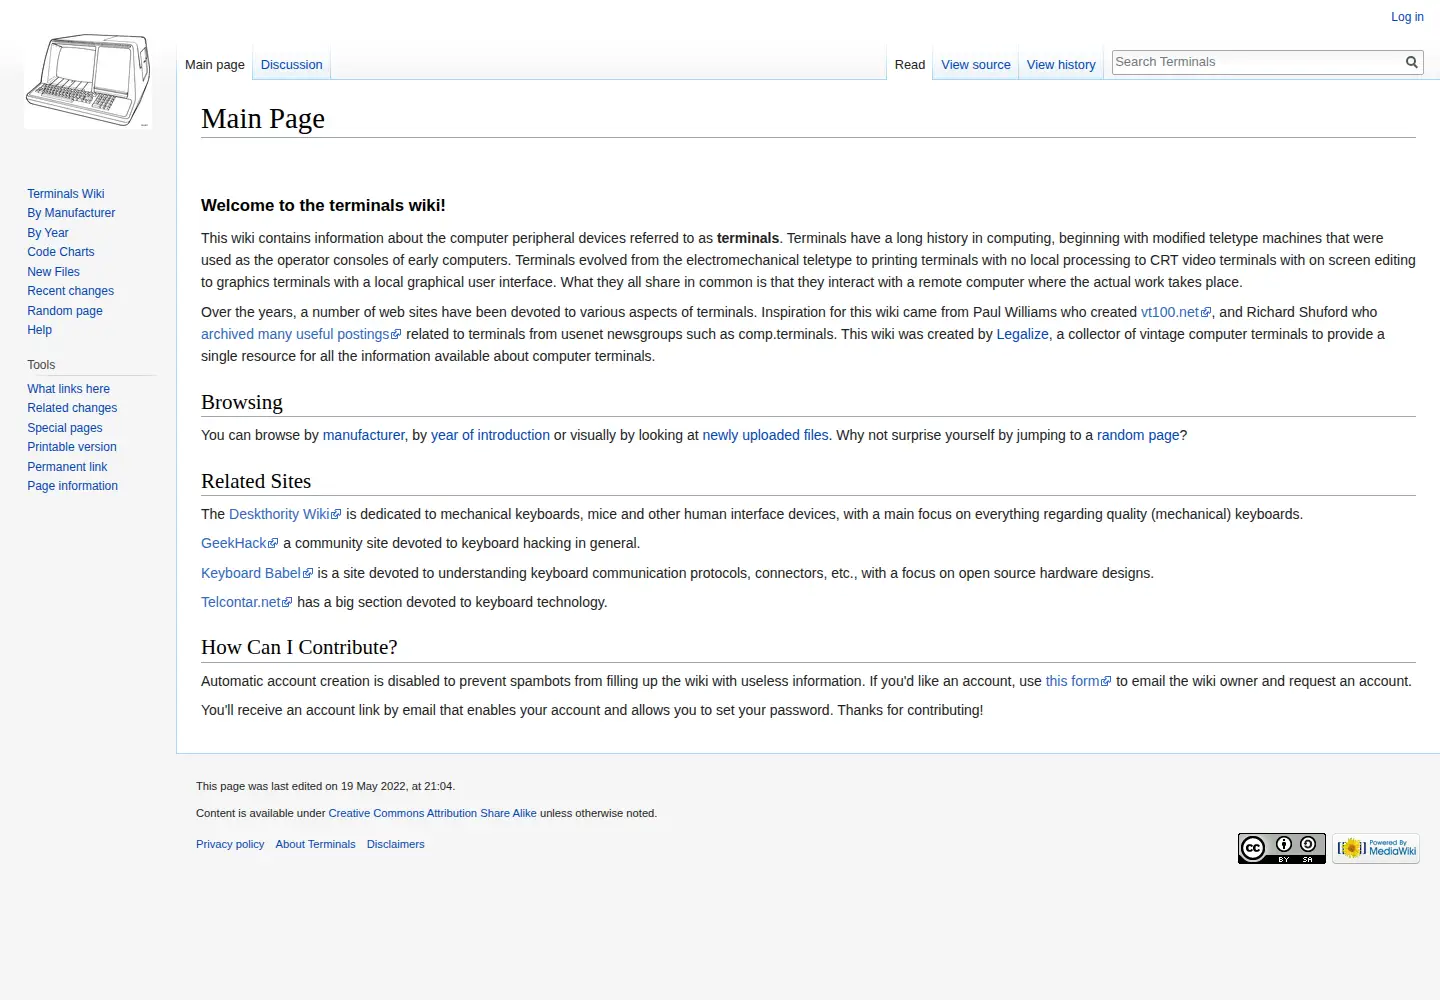Click year of introduction link
The image size is (1440, 1000).
point(490,435)
